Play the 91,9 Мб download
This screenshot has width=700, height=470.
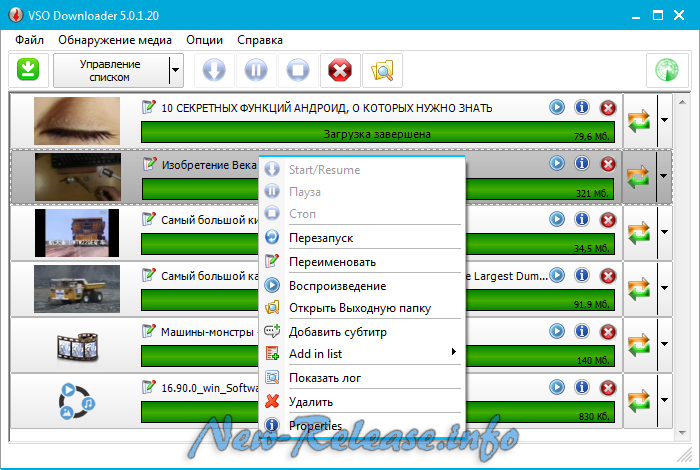557,275
